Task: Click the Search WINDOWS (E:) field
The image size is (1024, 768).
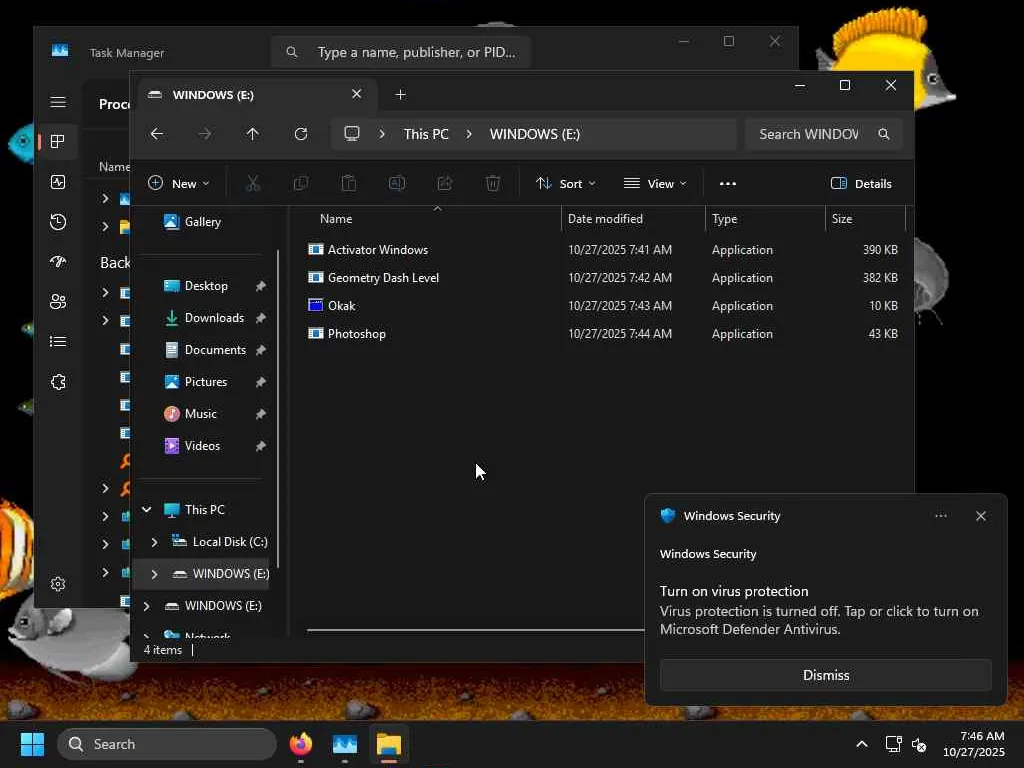Action: [x=808, y=134]
